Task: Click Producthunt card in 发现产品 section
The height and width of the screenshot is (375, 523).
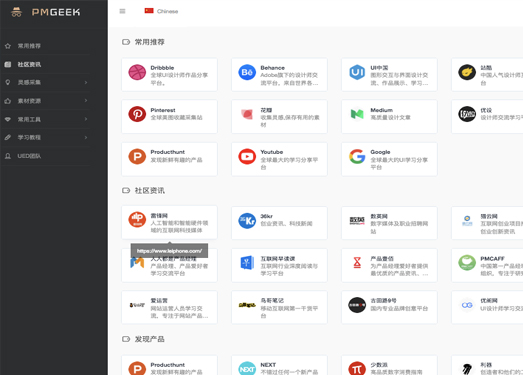Action: click(169, 365)
